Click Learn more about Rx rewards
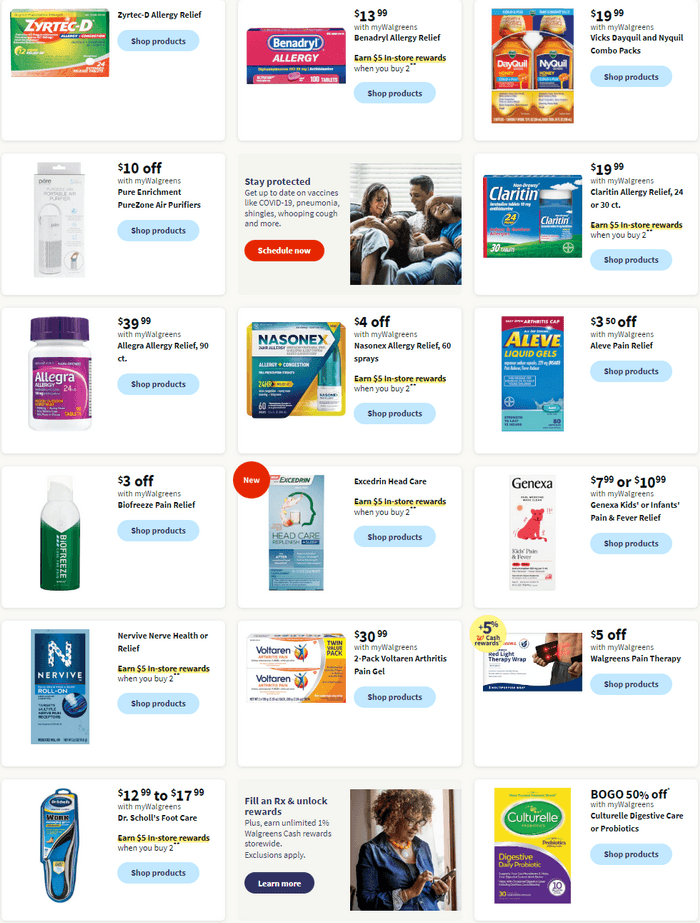 click(x=279, y=883)
